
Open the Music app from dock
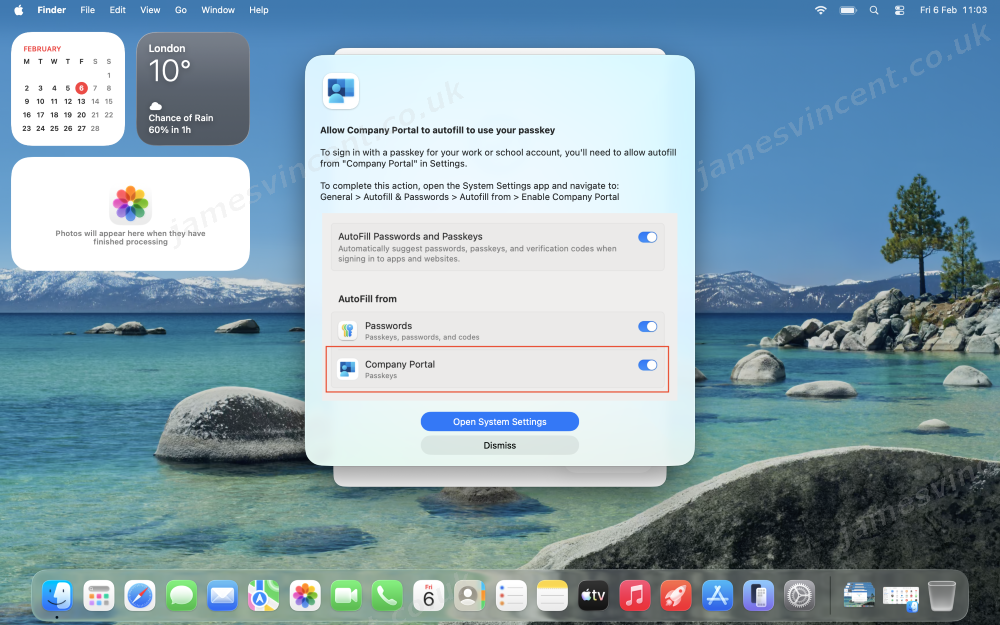pos(635,596)
